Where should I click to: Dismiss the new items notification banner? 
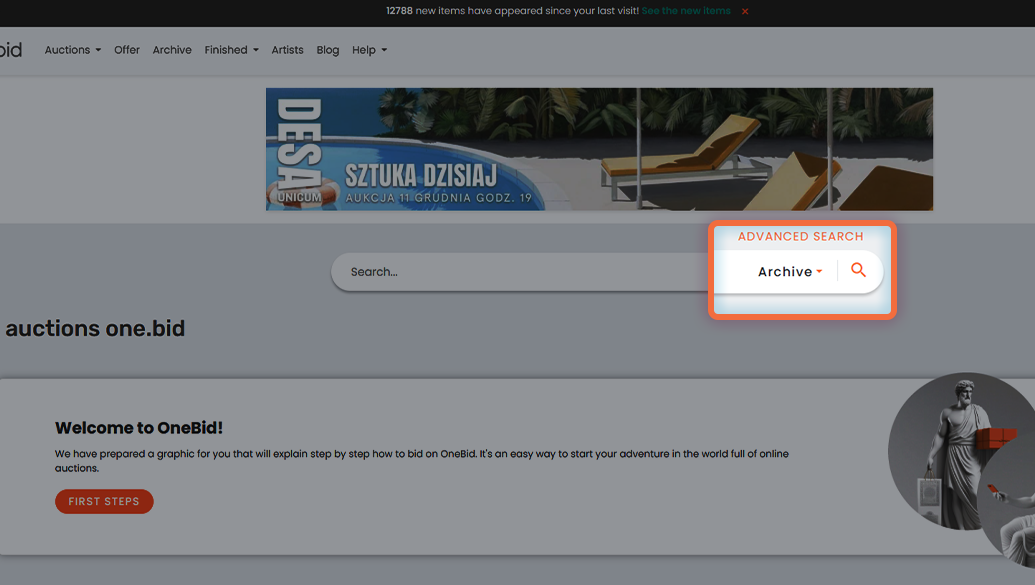click(745, 11)
